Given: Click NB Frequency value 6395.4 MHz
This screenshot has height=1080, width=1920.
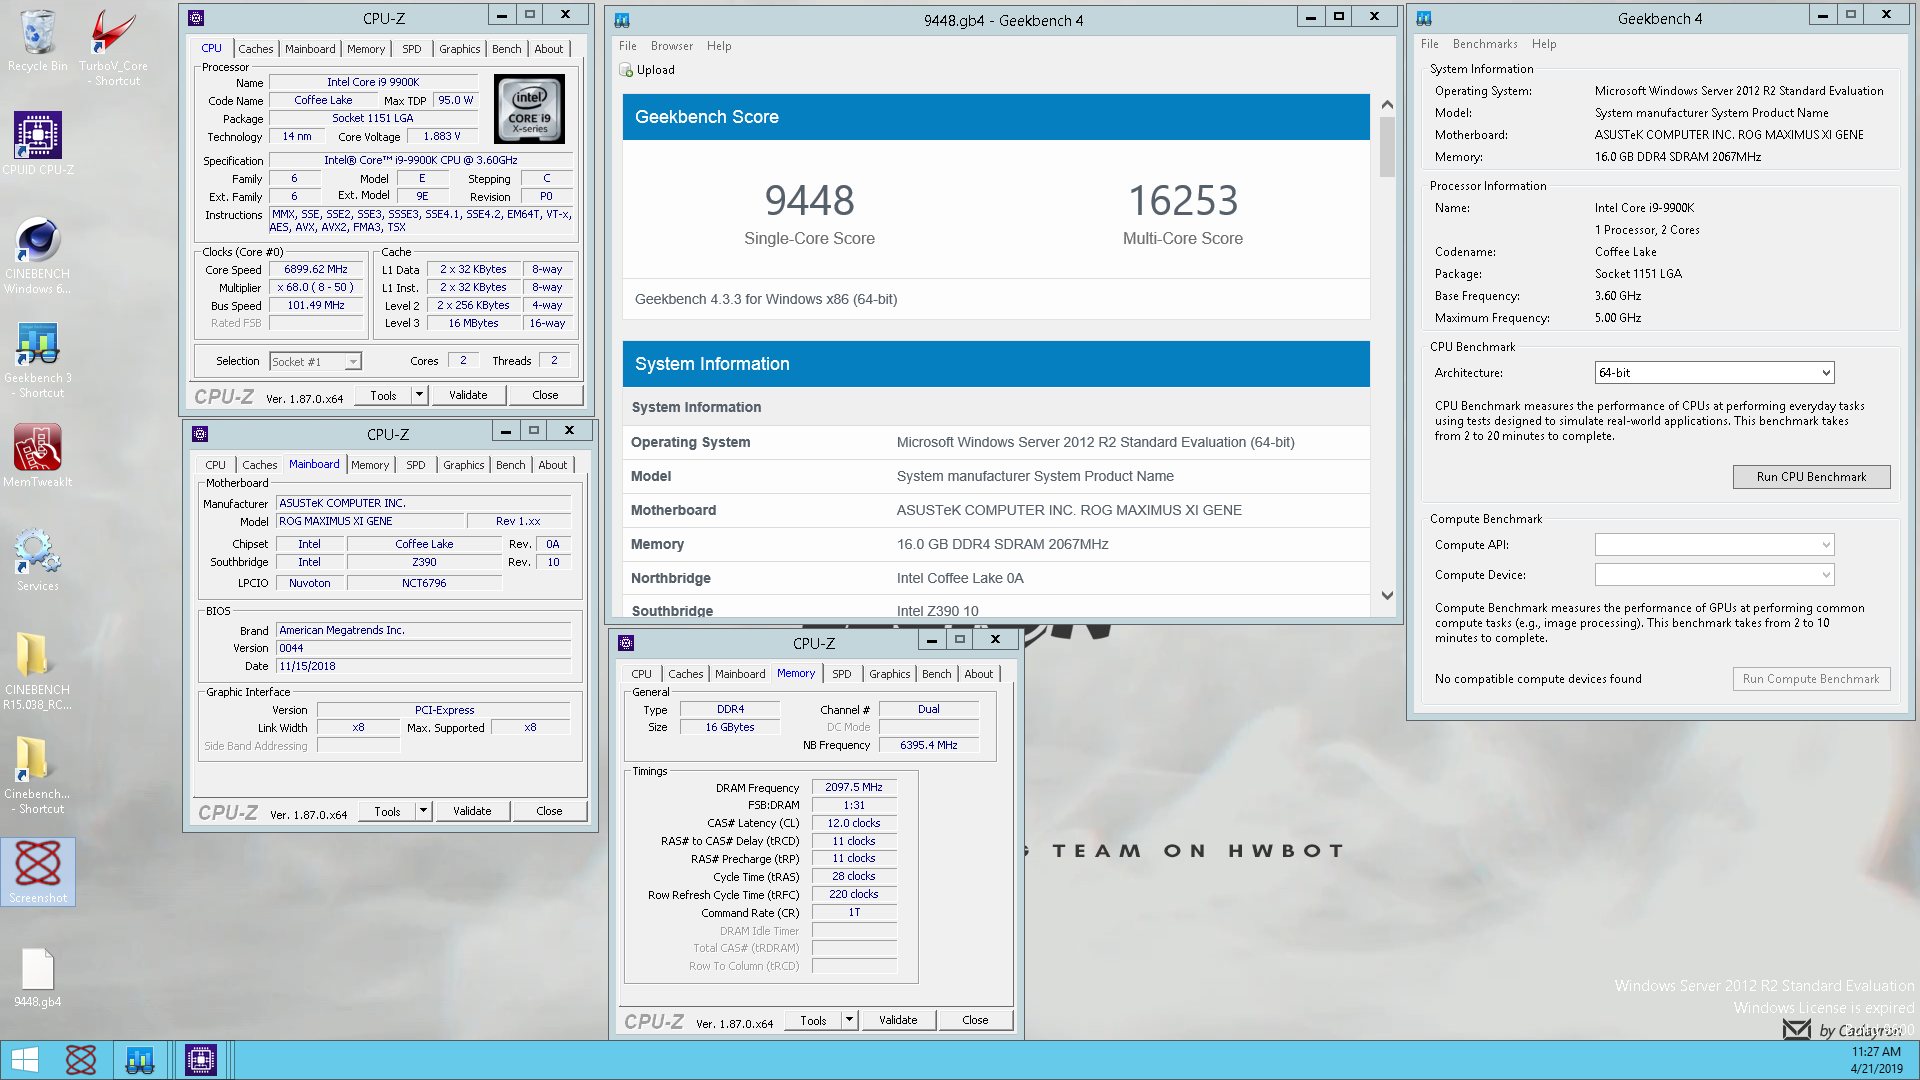Looking at the screenshot, I should click(x=929, y=745).
